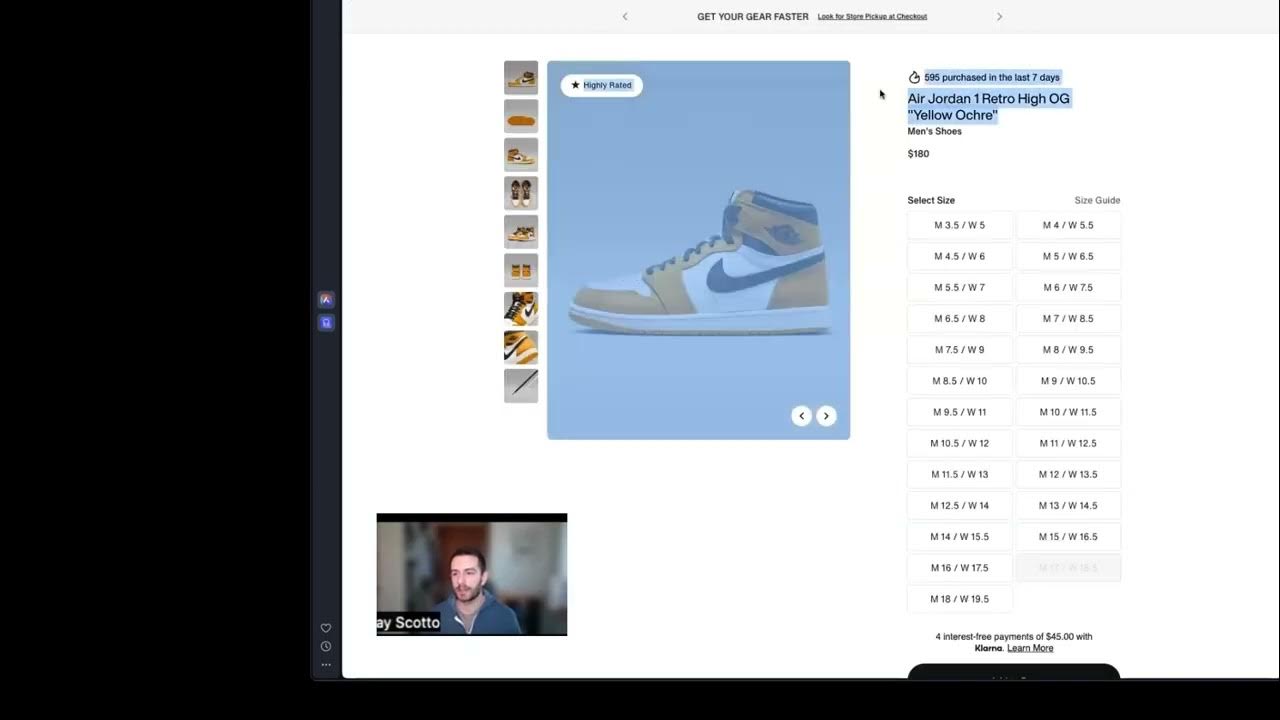
Task: Select heel view pair thumbnail
Action: (x=521, y=270)
